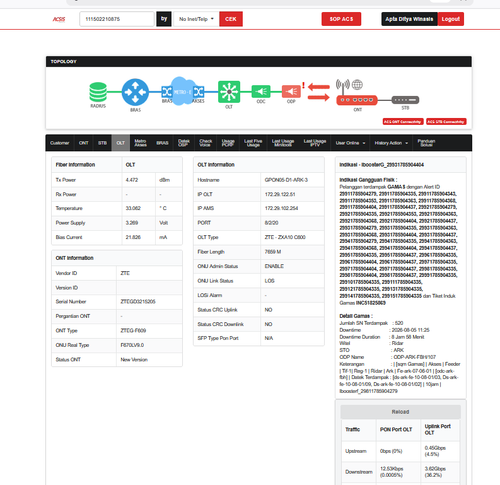The width and height of the screenshot is (500, 485).
Task: Click the search number input field
Action: [x=117, y=19]
